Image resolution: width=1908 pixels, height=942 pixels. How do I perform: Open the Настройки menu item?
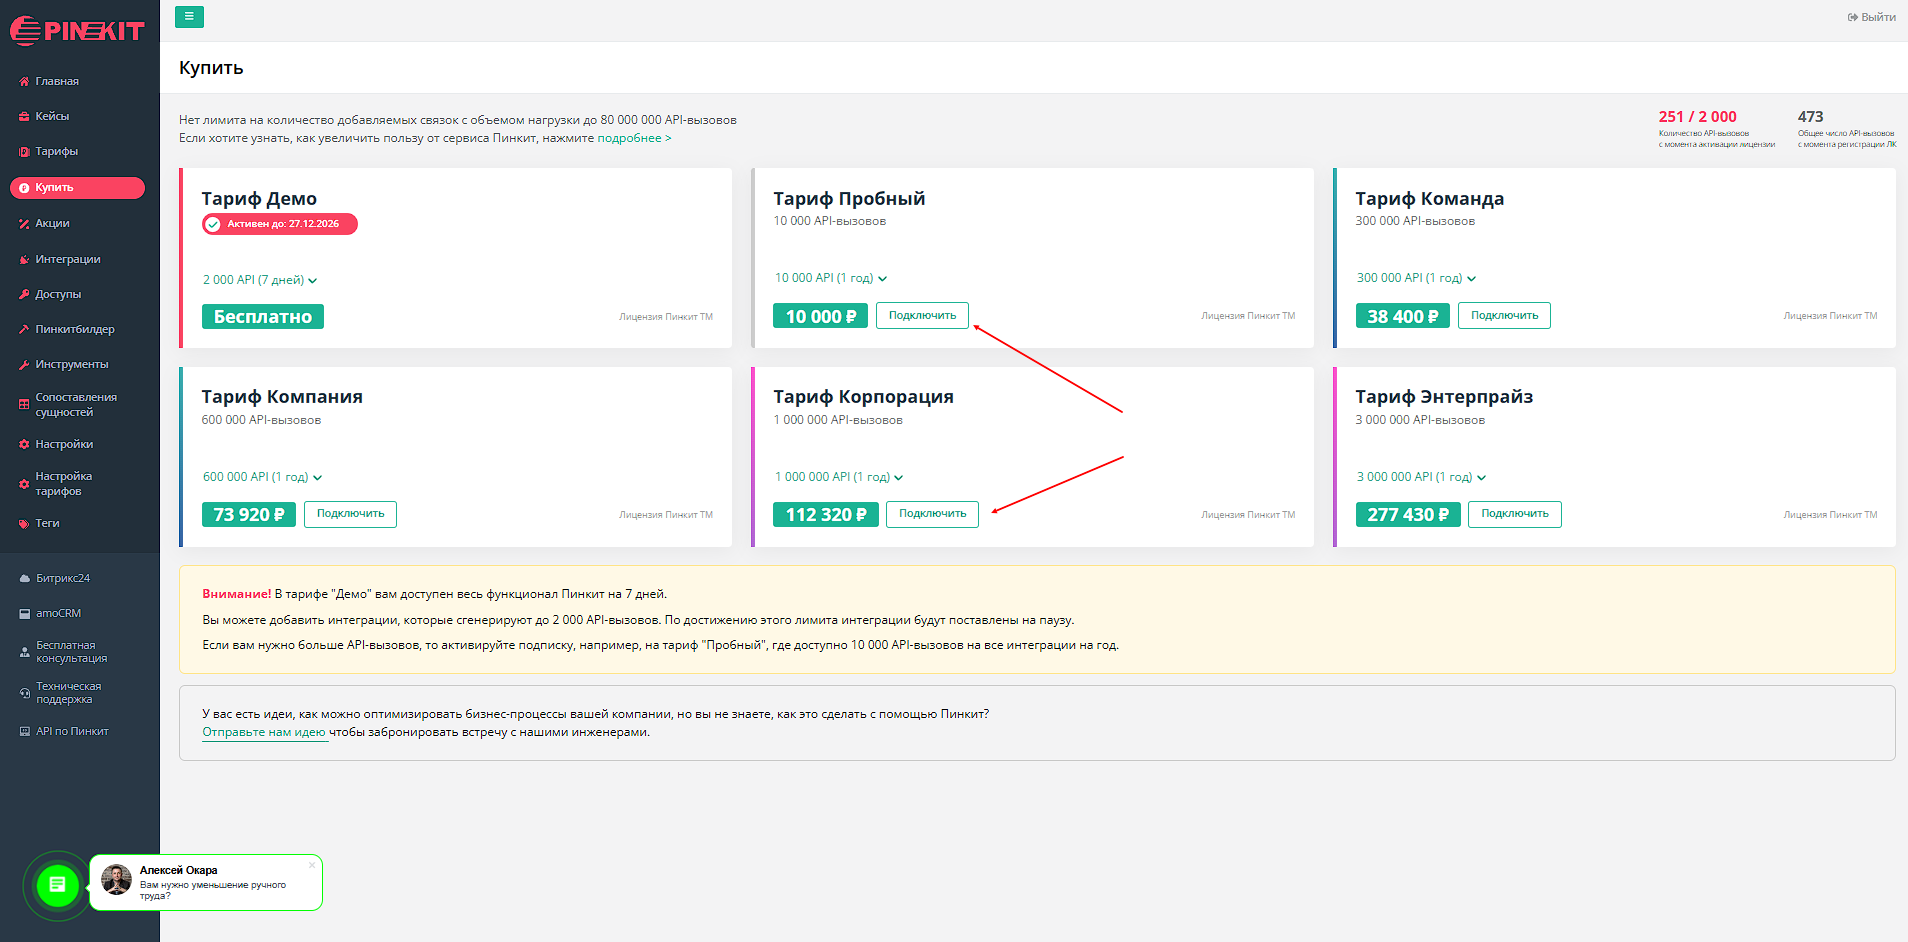(64, 445)
